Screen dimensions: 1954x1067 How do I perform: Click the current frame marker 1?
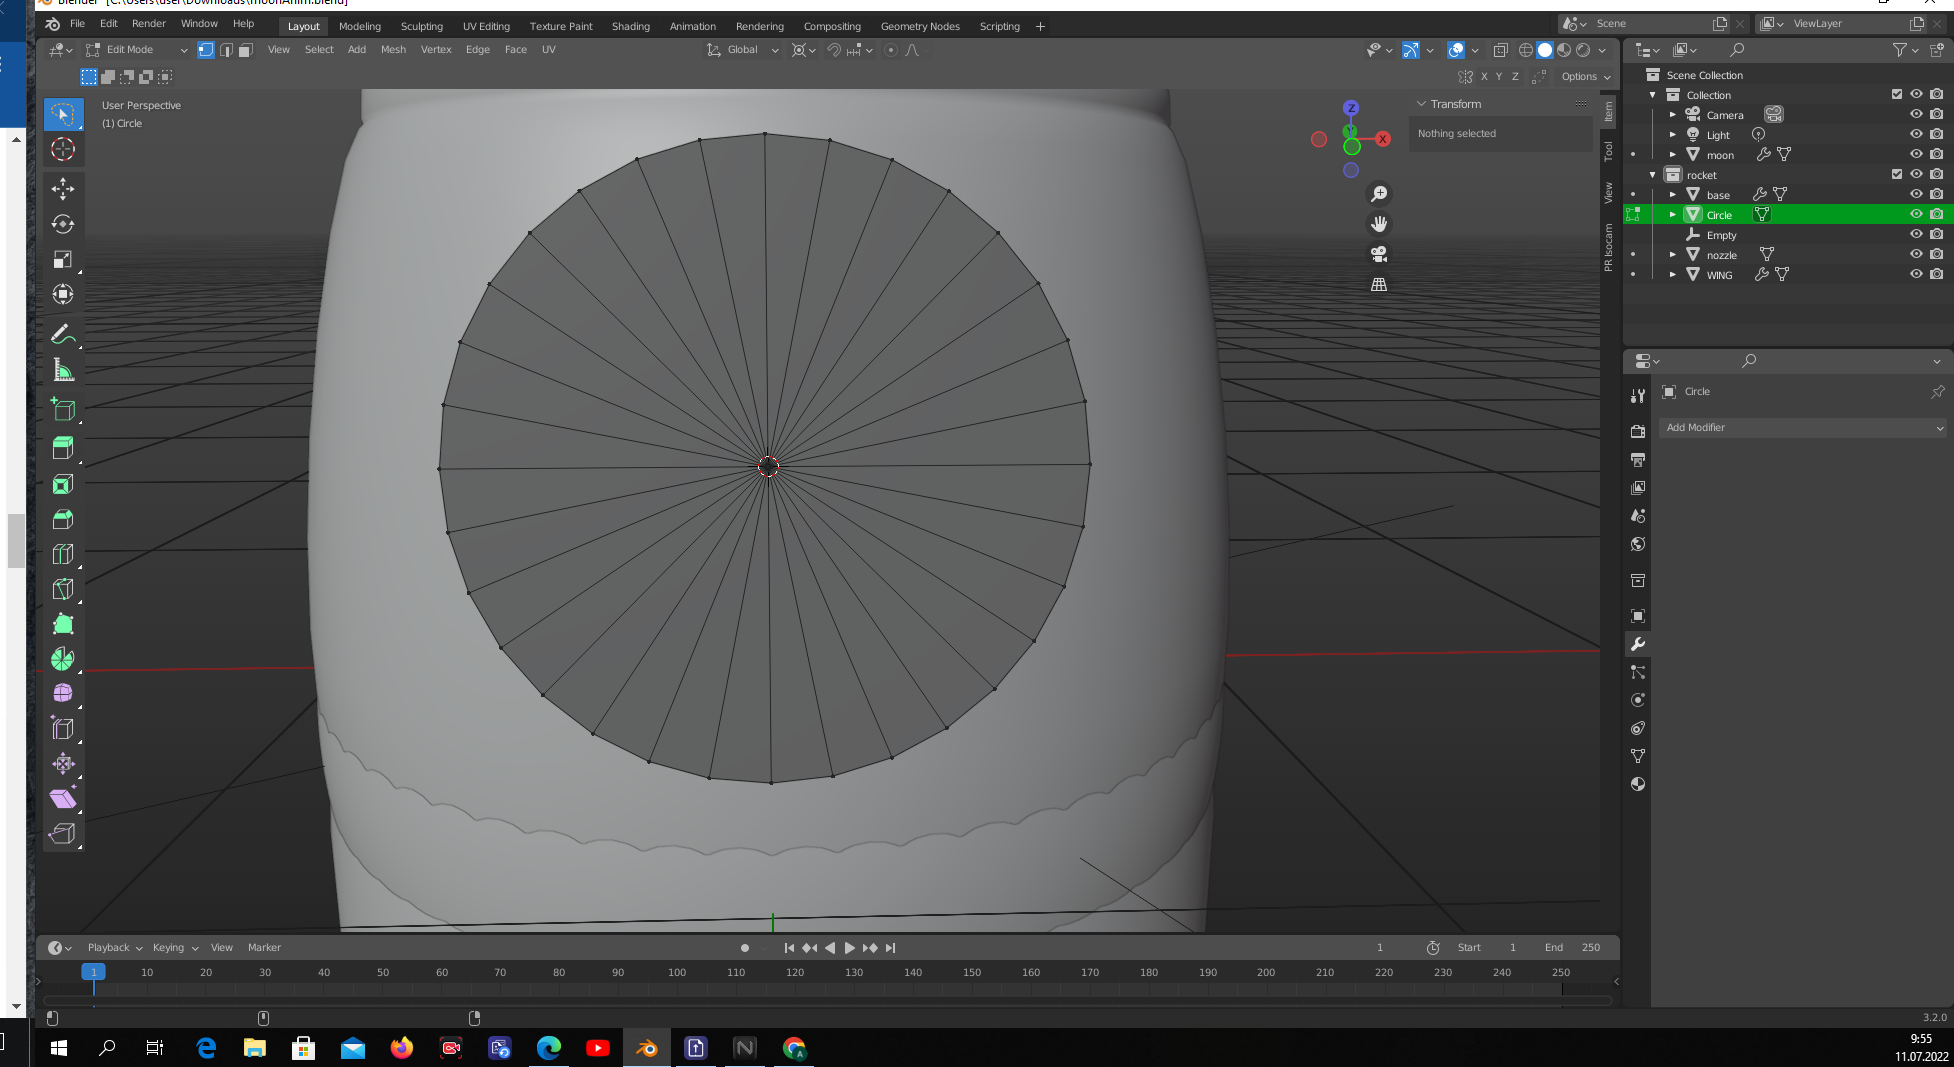(93, 972)
